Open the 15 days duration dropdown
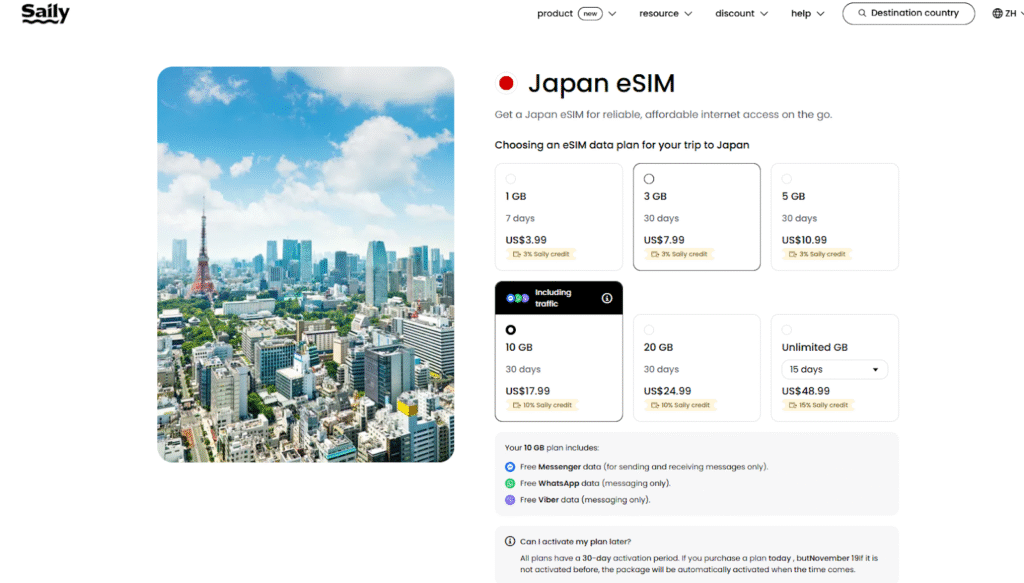 833,370
